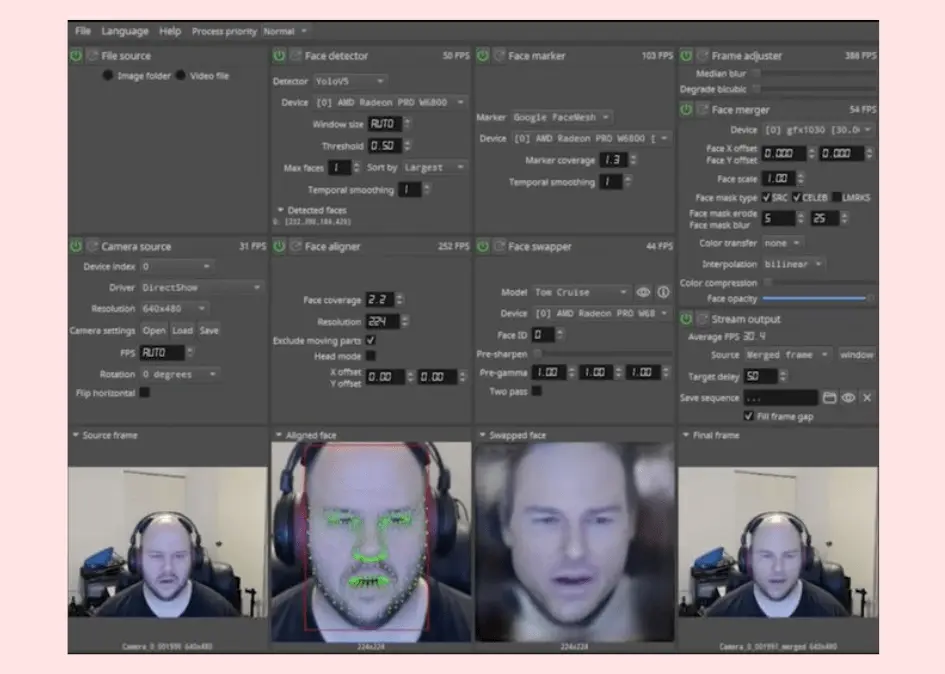
Task: Open the File menu
Action: click(82, 31)
